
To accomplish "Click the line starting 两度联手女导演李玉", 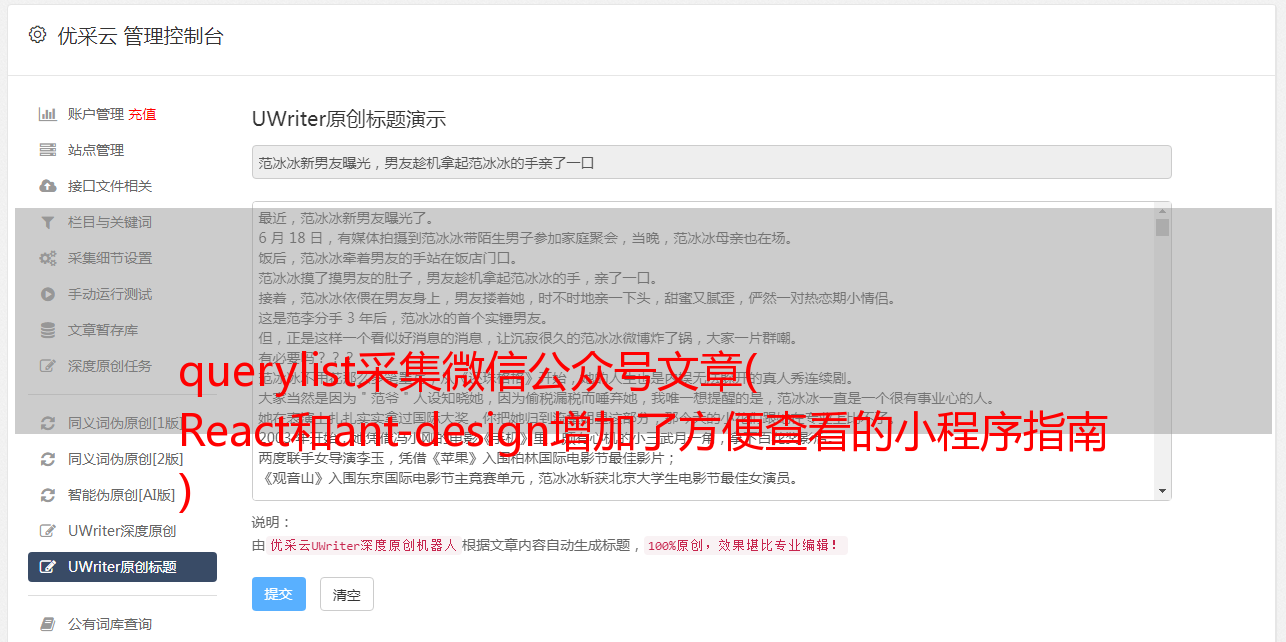I will (467, 458).
